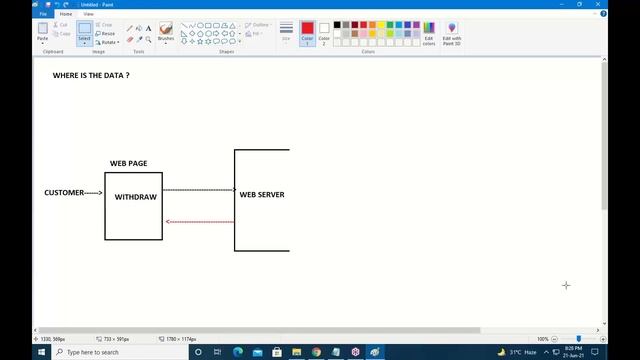Viewport: 640px width, 360px height.
Task: Choose the Oval shape
Action: [x=200, y=25]
